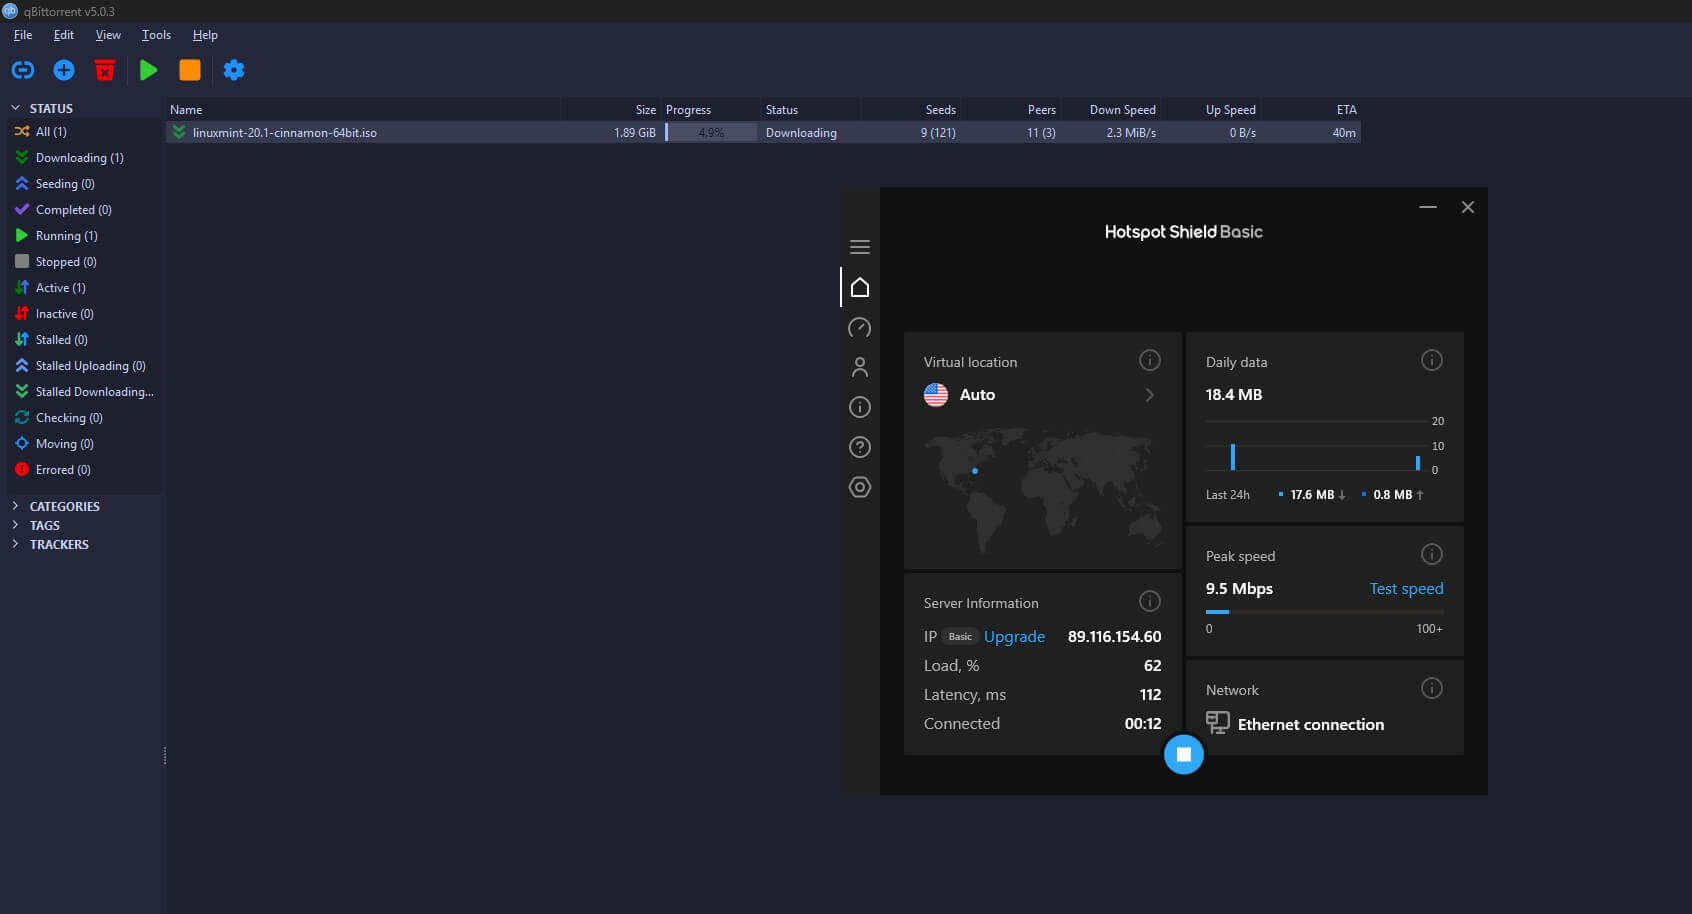Filter by Stalled (0)
The height and width of the screenshot is (914, 1692).
[x=84, y=340]
